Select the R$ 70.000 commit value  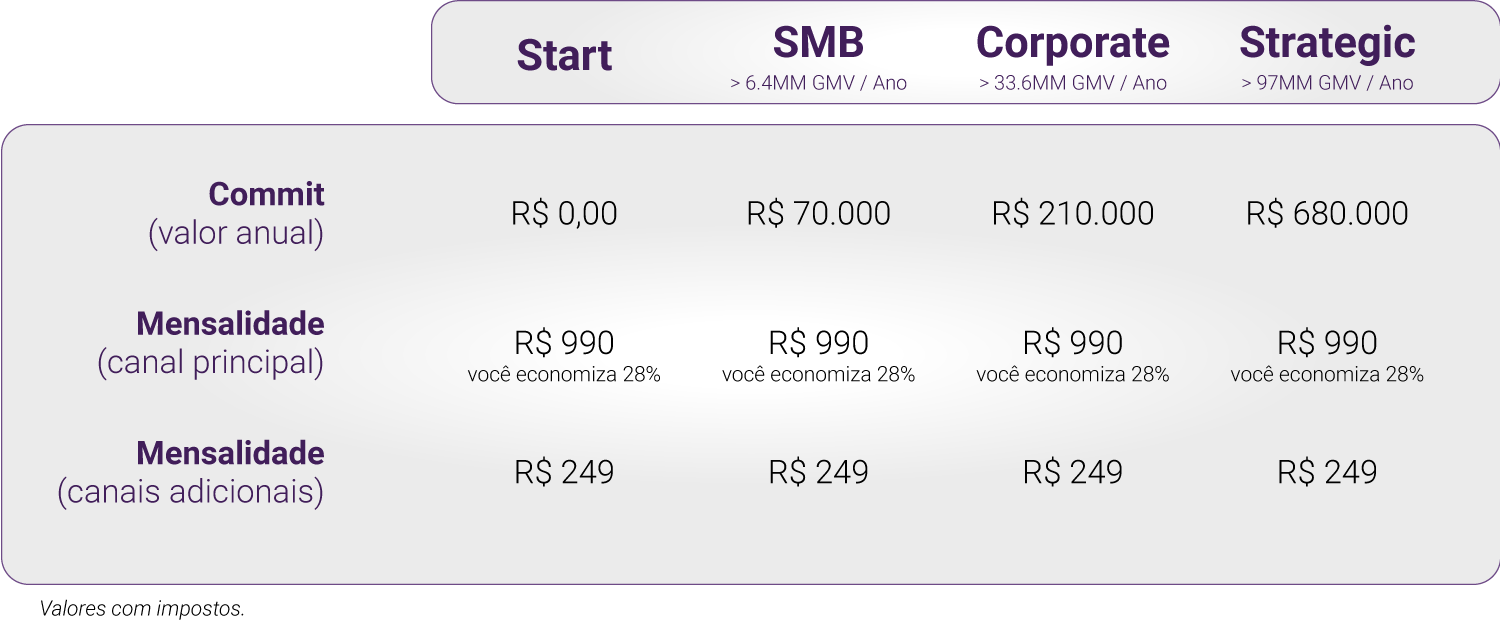coord(818,214)
